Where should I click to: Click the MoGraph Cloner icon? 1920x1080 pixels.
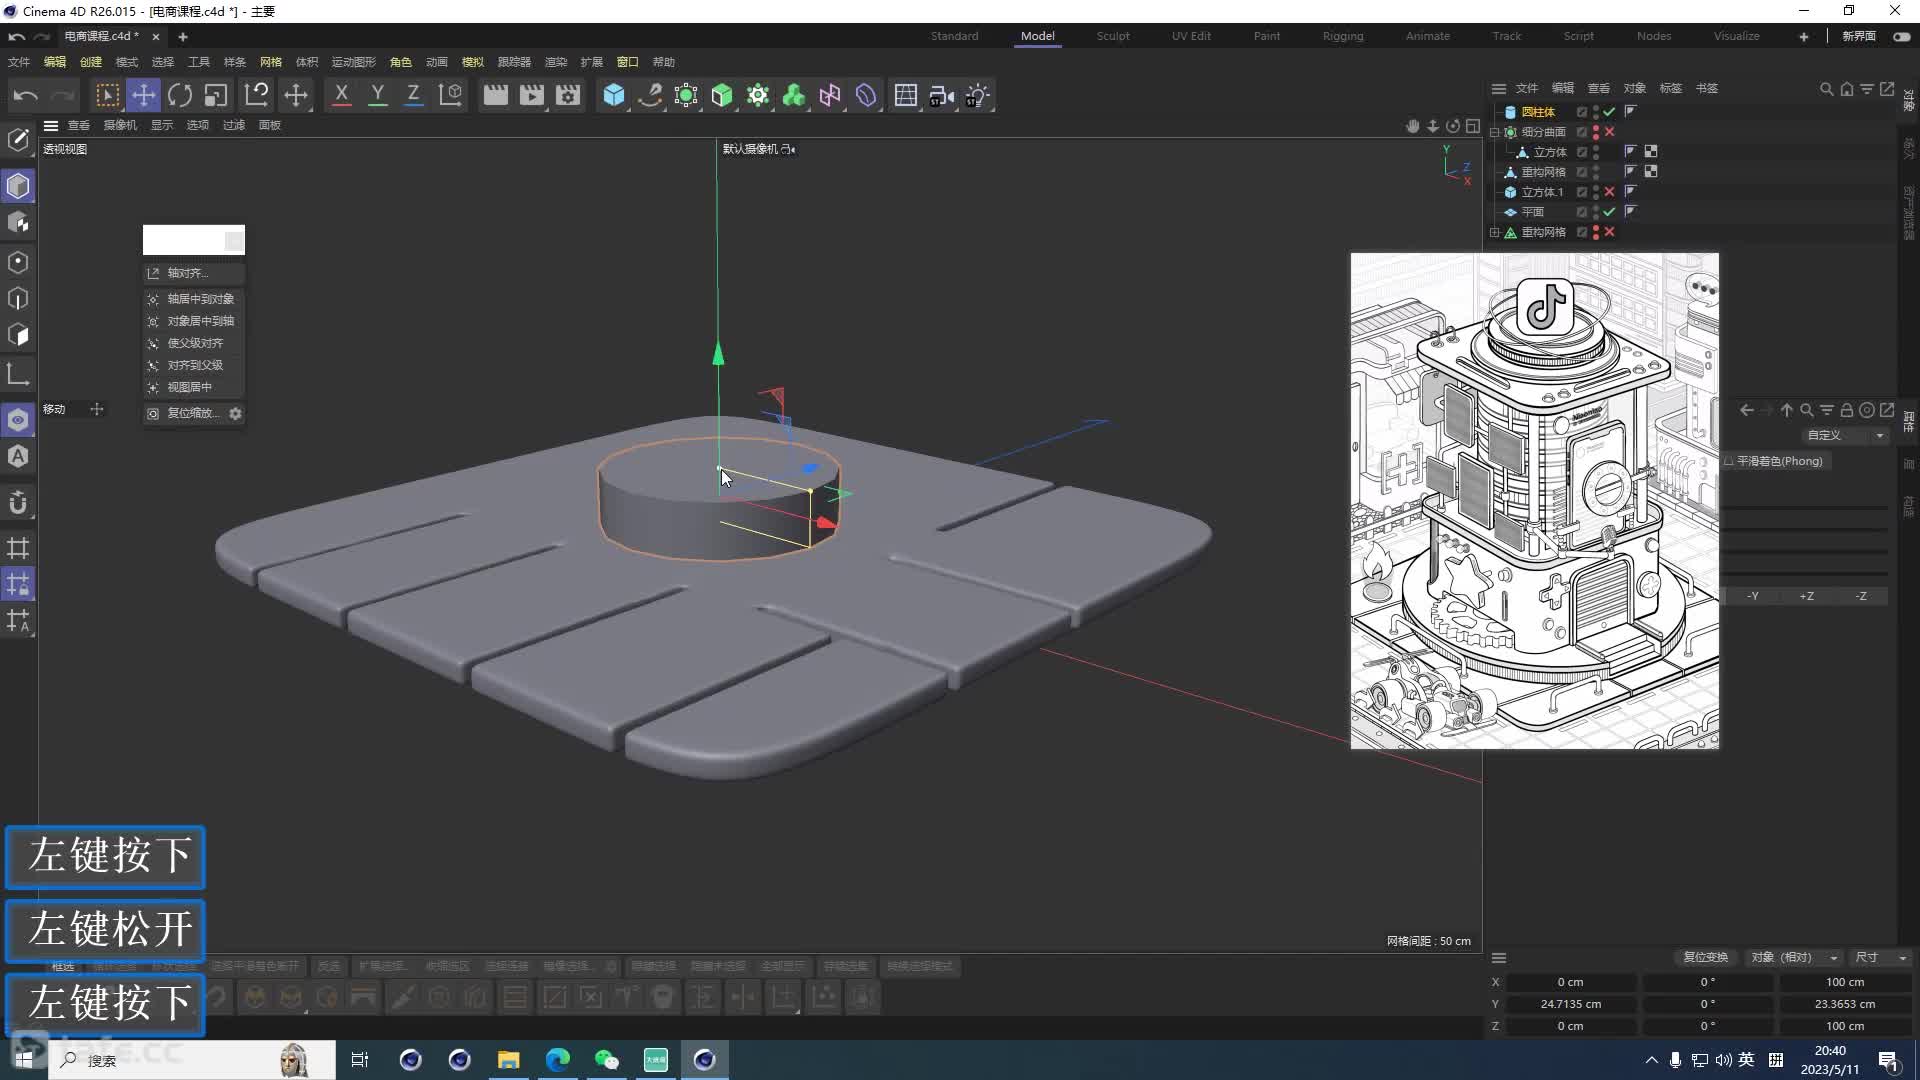point(758,95)
